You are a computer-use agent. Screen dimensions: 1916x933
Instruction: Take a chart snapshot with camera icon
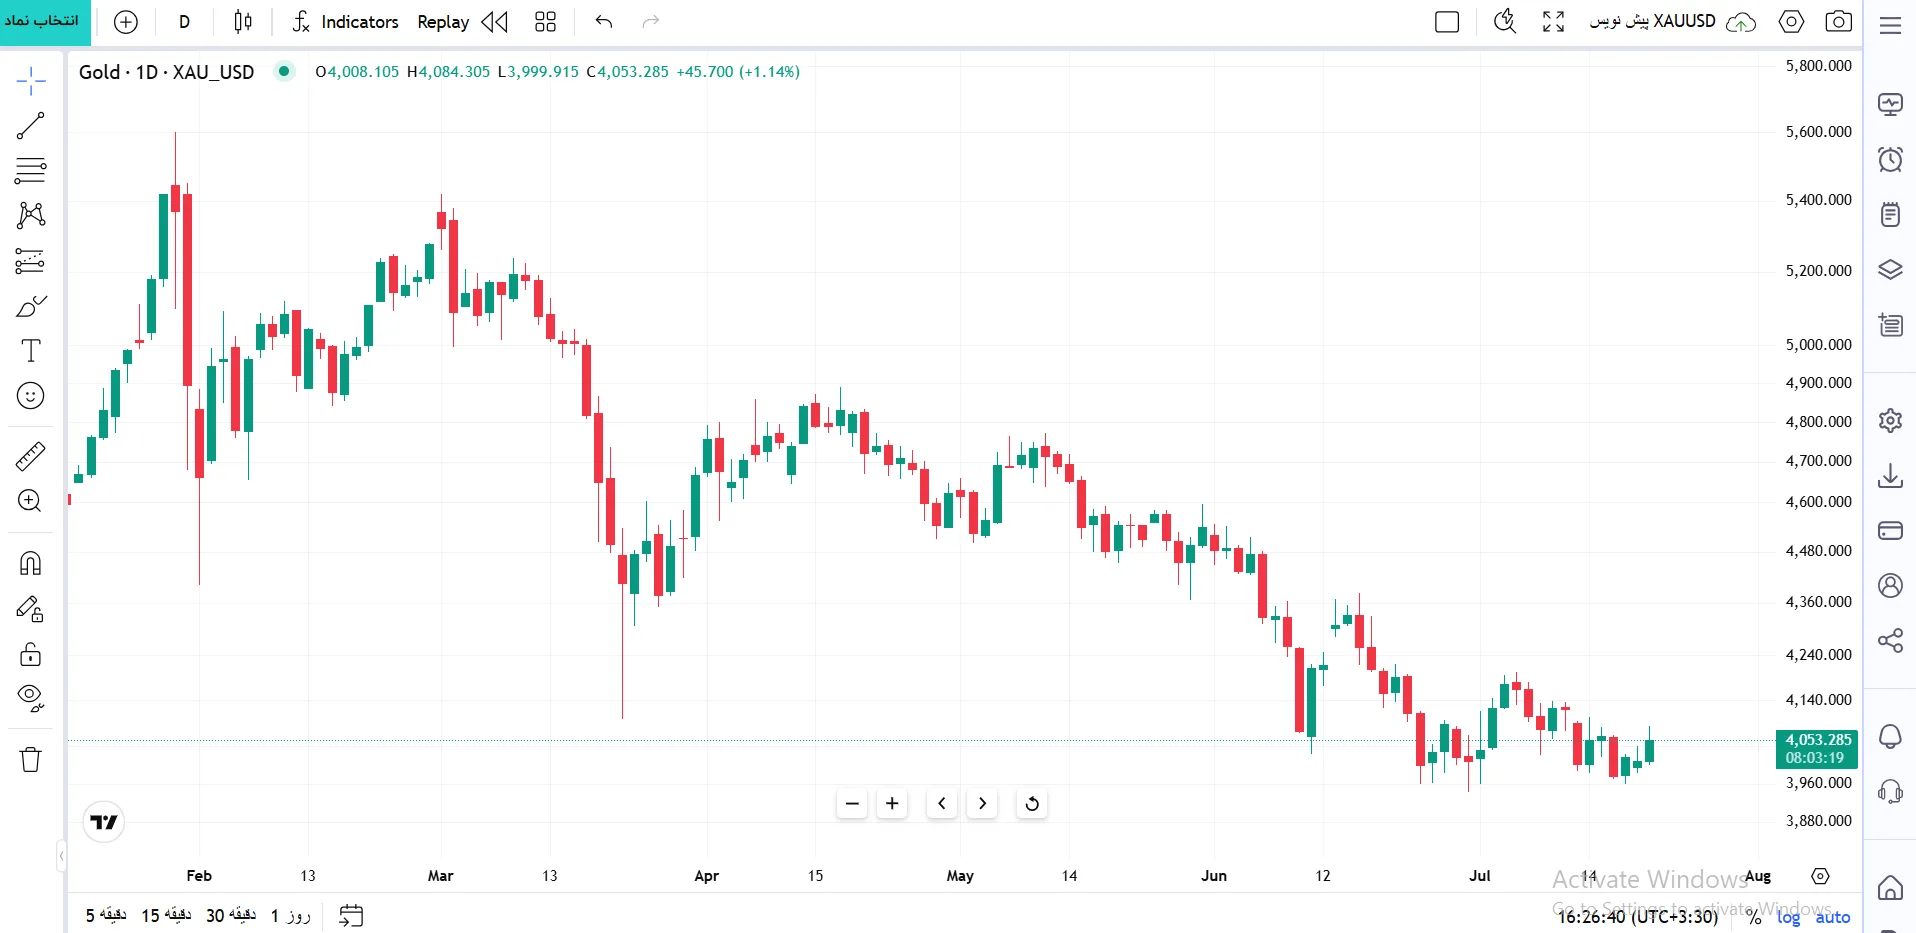[1838, 21]
